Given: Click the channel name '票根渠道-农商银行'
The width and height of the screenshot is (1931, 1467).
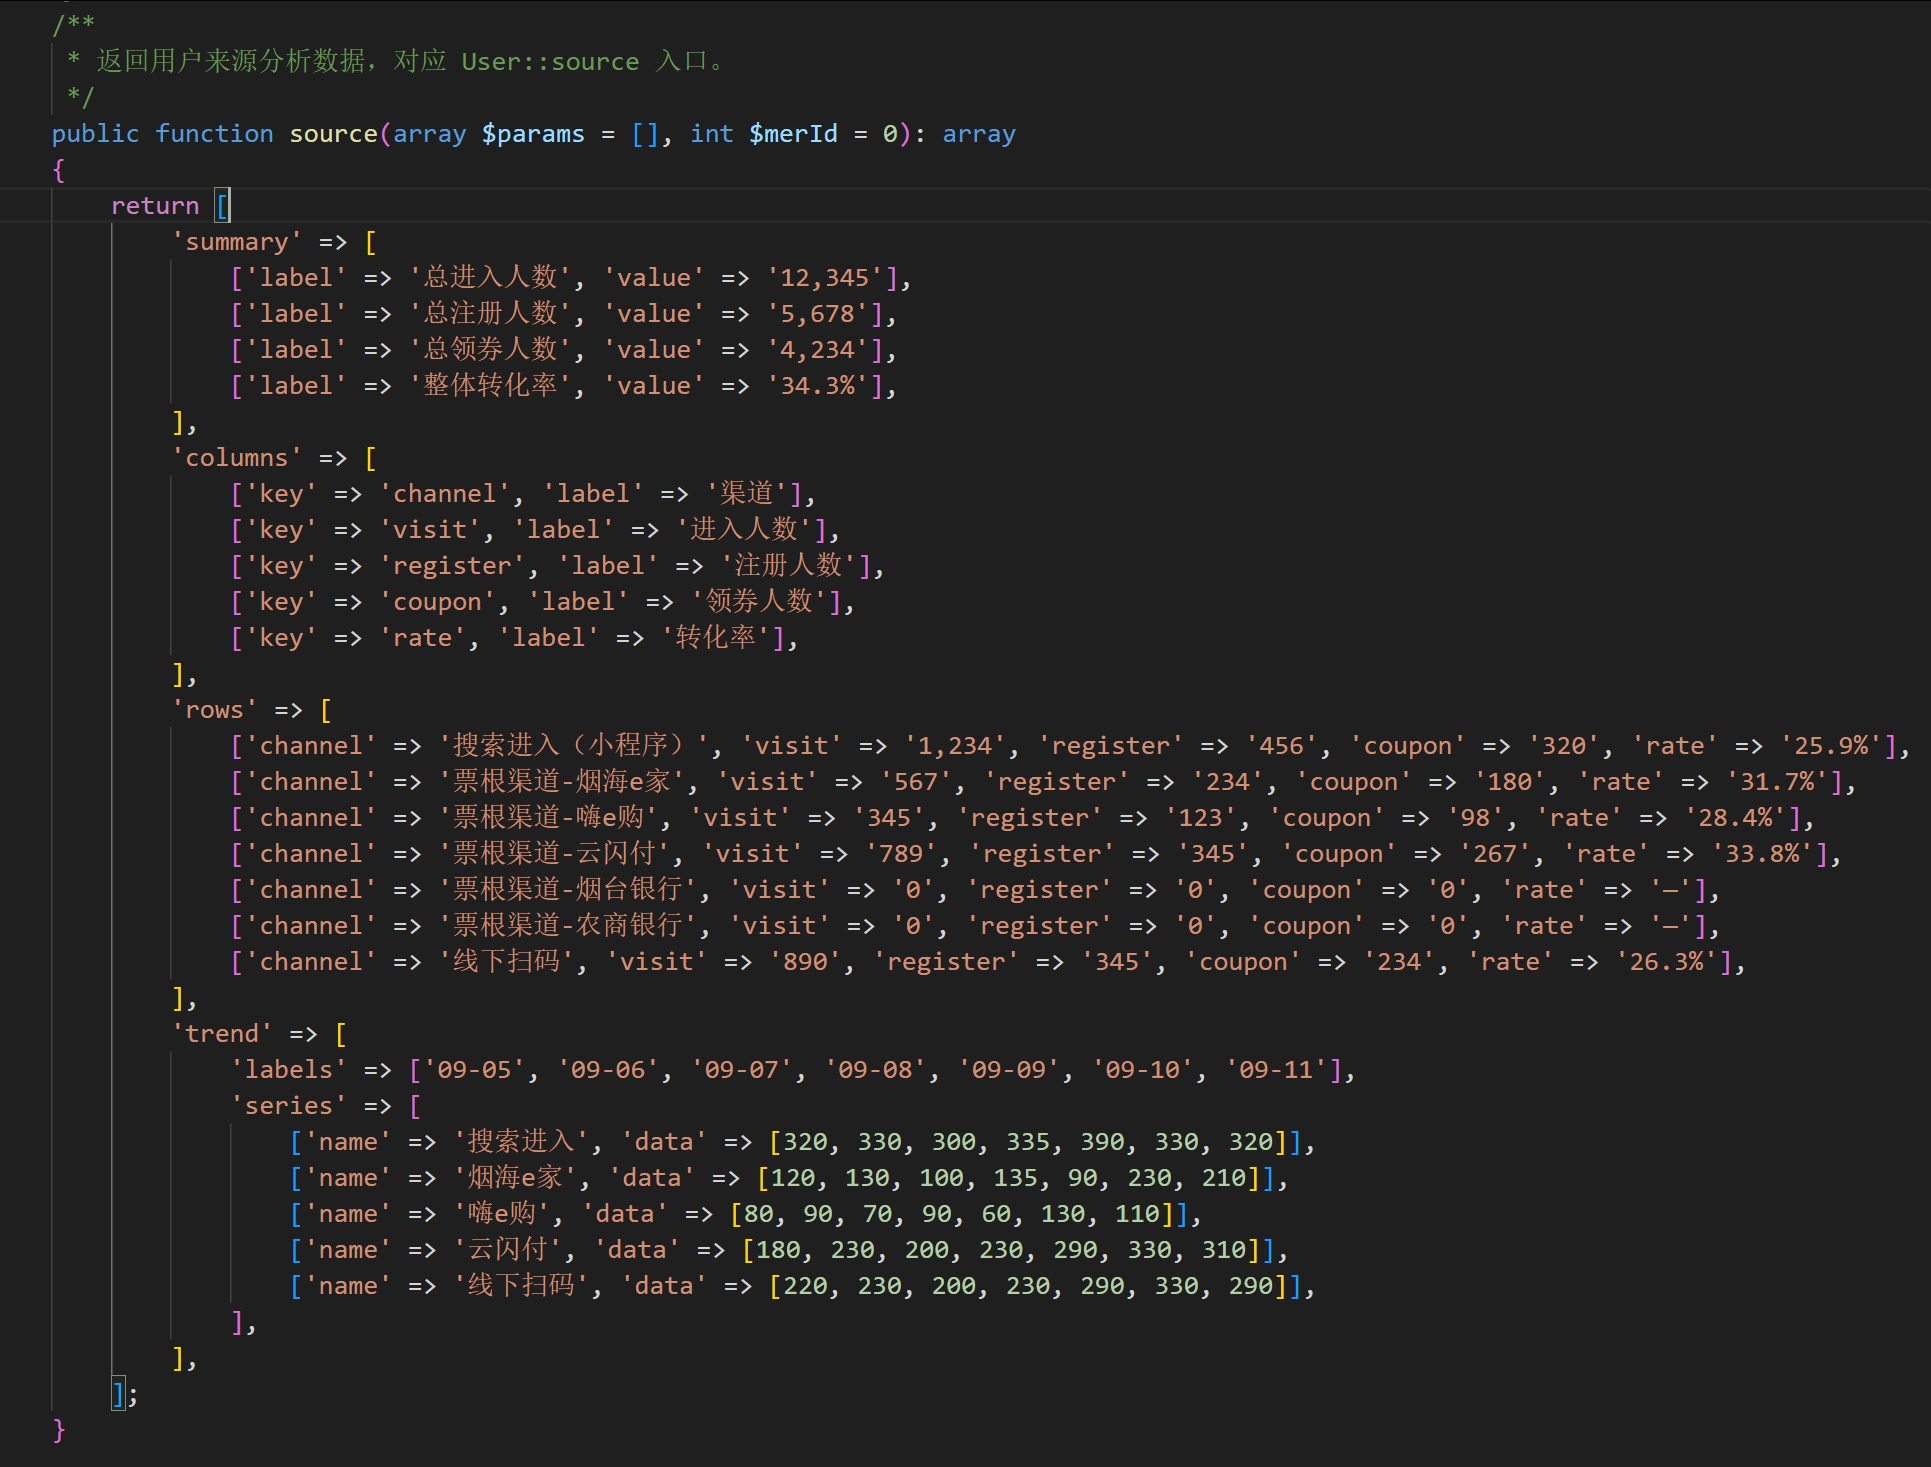Looking at the screenshot, I should point(568,926).
